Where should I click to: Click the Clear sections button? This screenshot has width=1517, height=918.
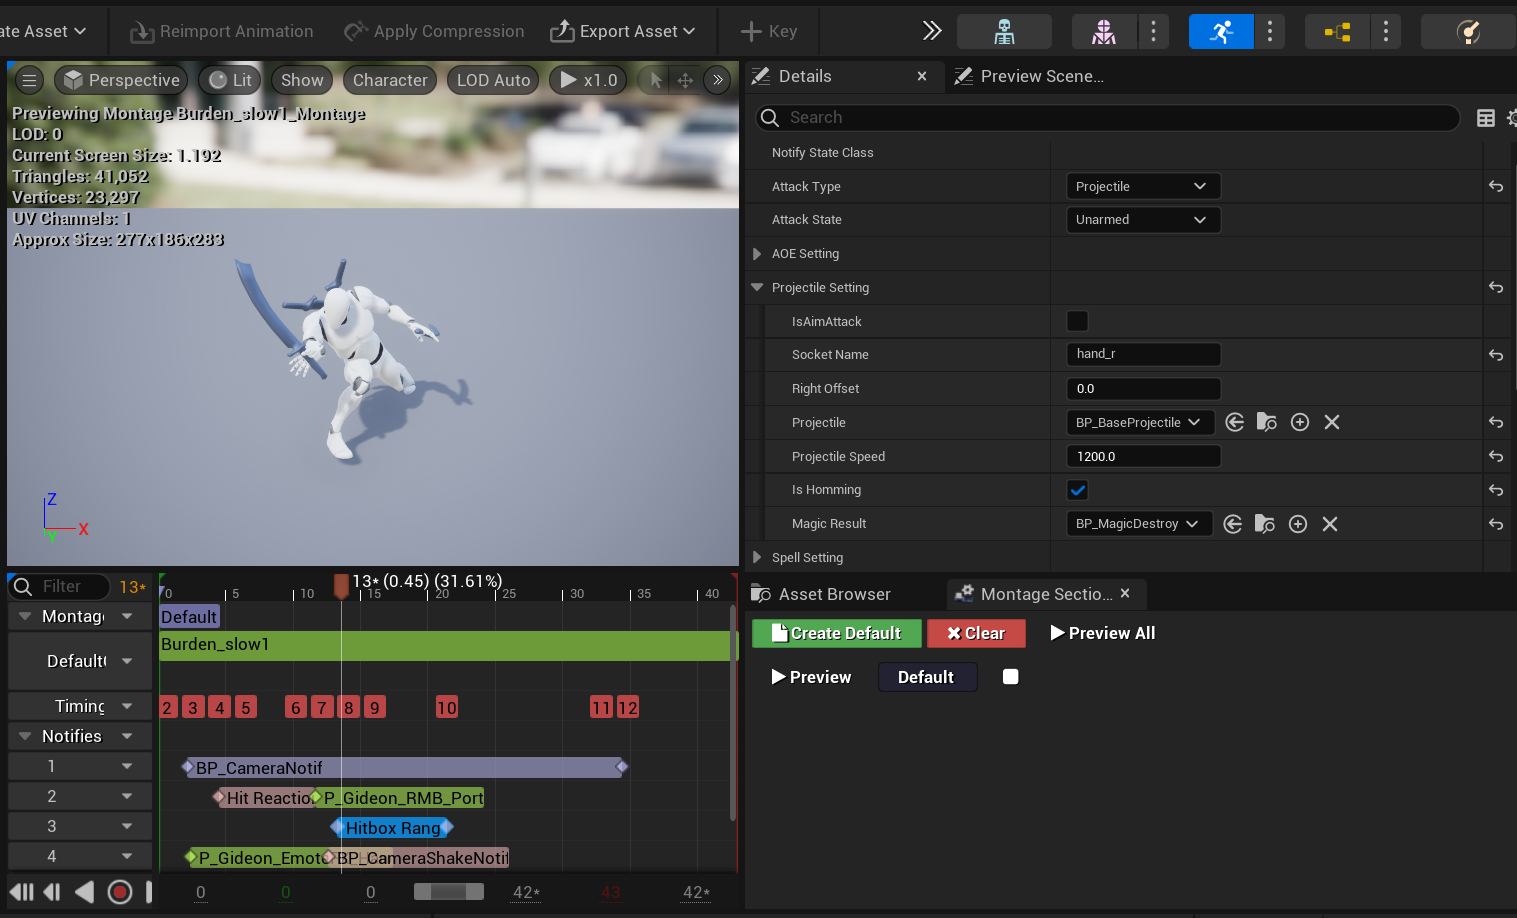pyautogui.click(x=976, y=633)
